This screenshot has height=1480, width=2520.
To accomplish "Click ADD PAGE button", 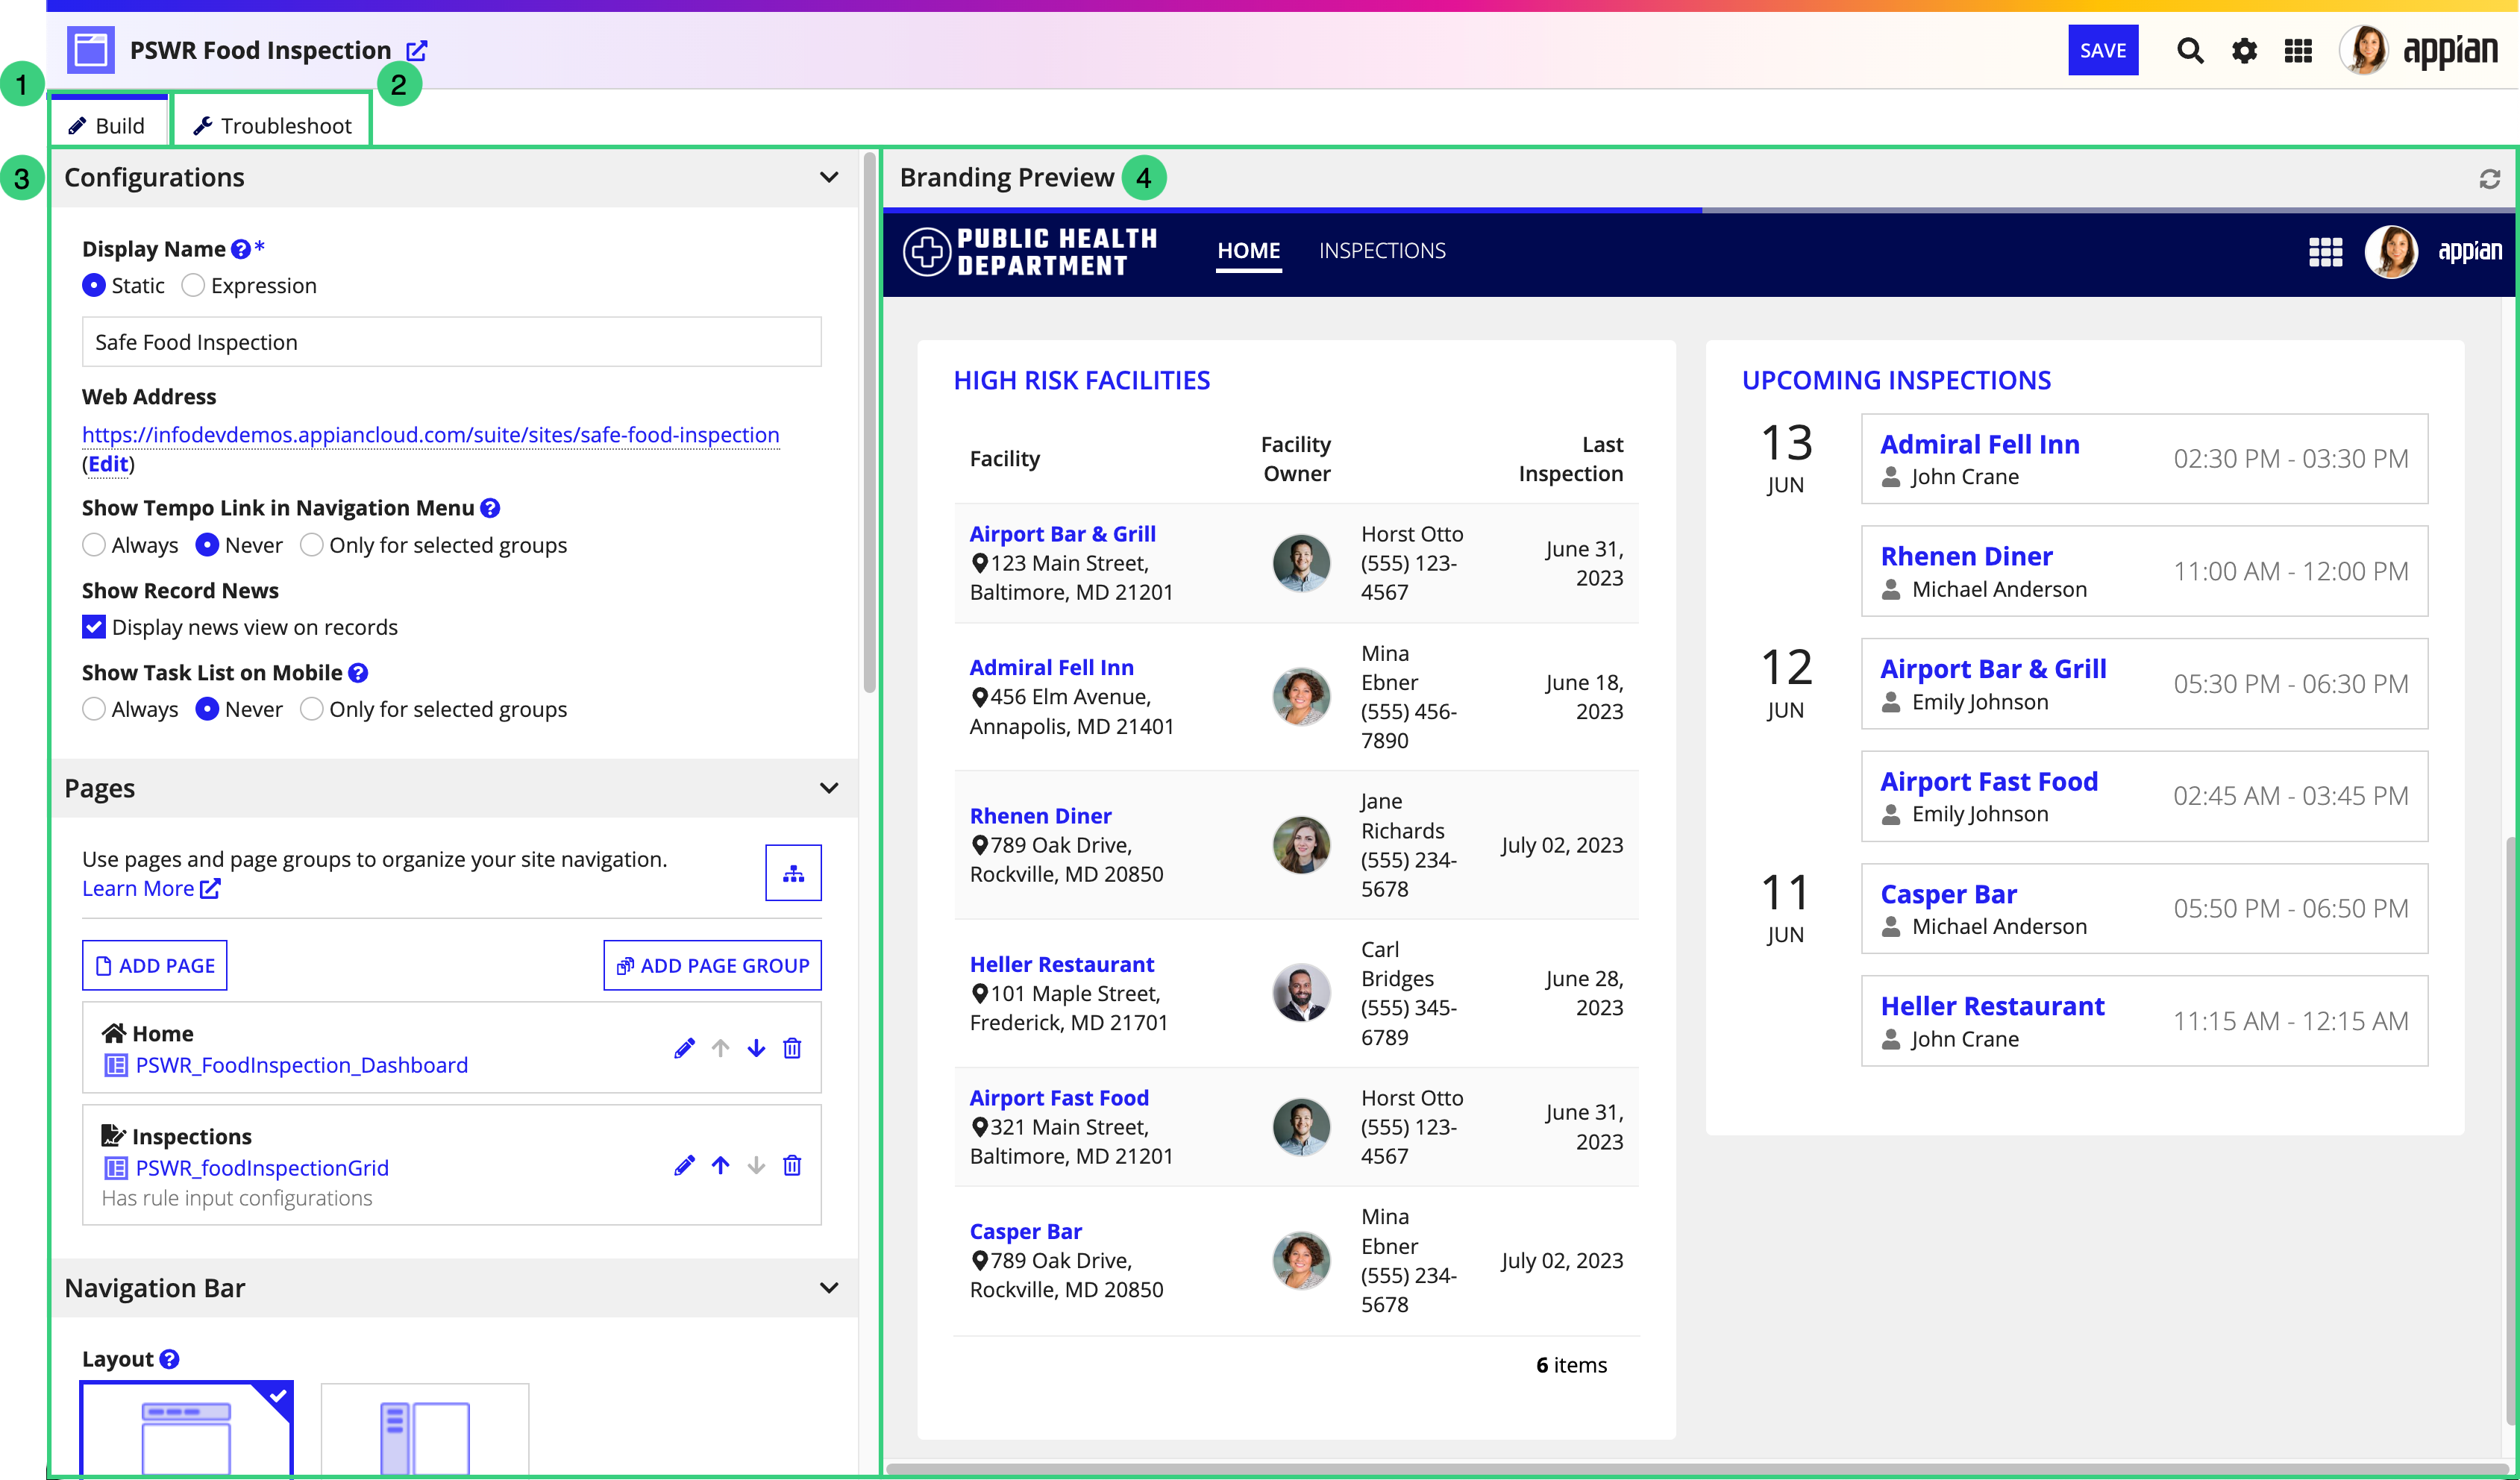I will [154, 965].
